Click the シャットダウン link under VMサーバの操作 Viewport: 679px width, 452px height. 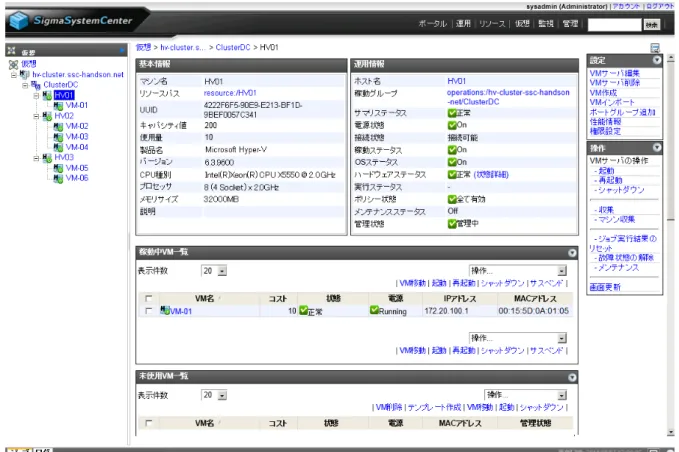click(x=621, y=190)
